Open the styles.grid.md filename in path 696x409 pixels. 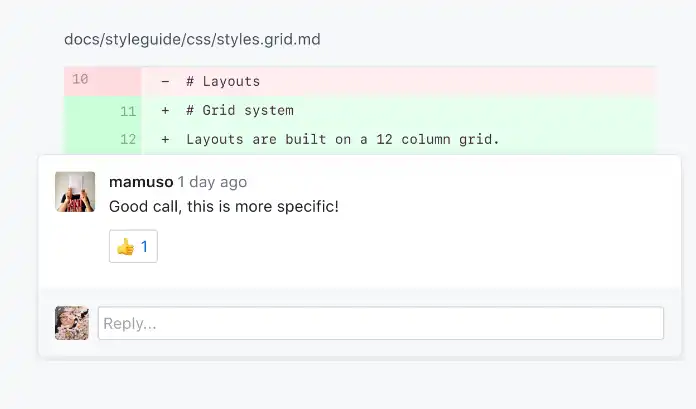pyautogui.click(x=271, y=40)
